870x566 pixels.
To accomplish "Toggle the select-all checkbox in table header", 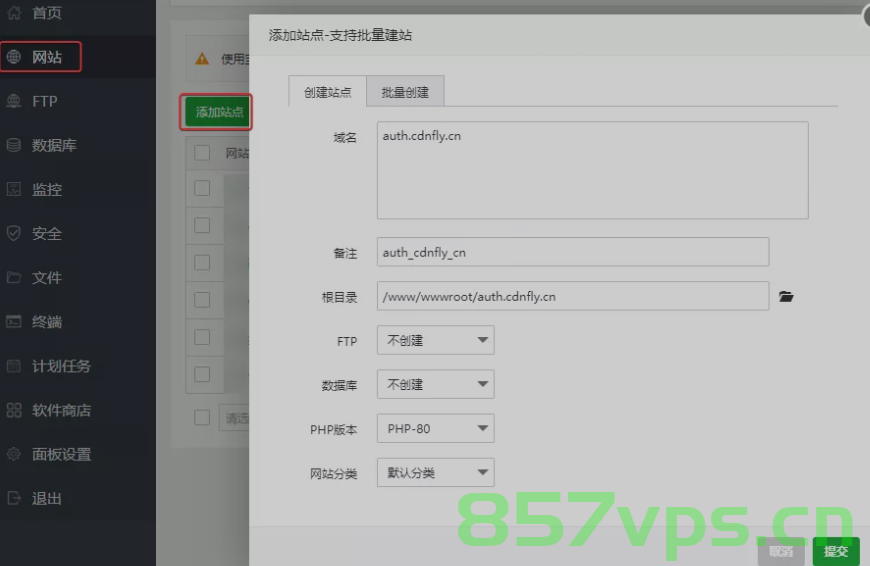I will point(202,153).
